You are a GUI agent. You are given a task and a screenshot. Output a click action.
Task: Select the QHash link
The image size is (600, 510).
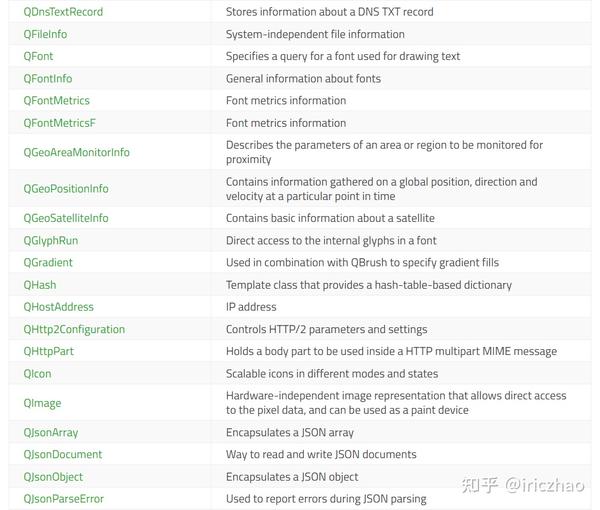[40, 285]
